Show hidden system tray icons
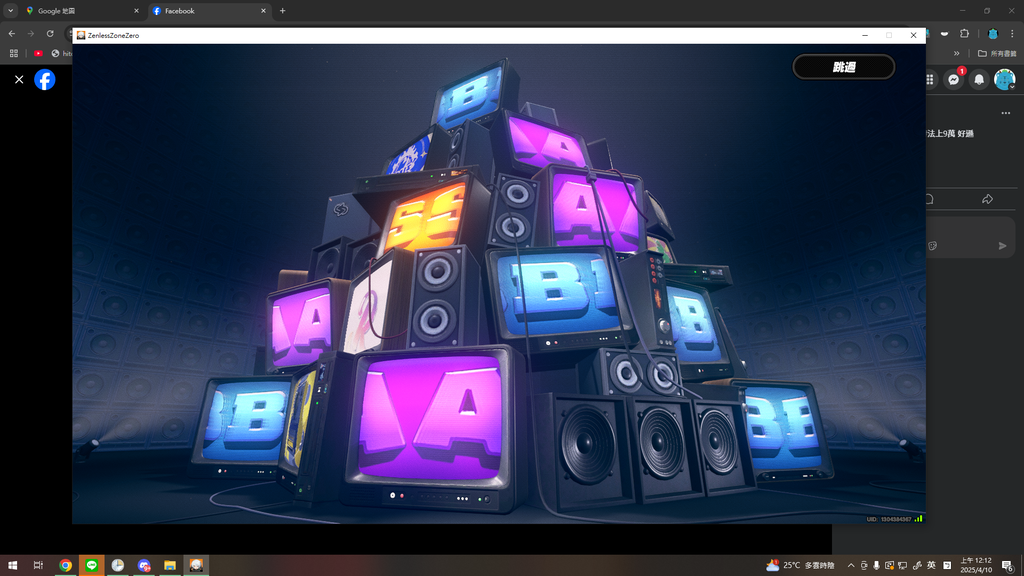 (x=850, y=566)
